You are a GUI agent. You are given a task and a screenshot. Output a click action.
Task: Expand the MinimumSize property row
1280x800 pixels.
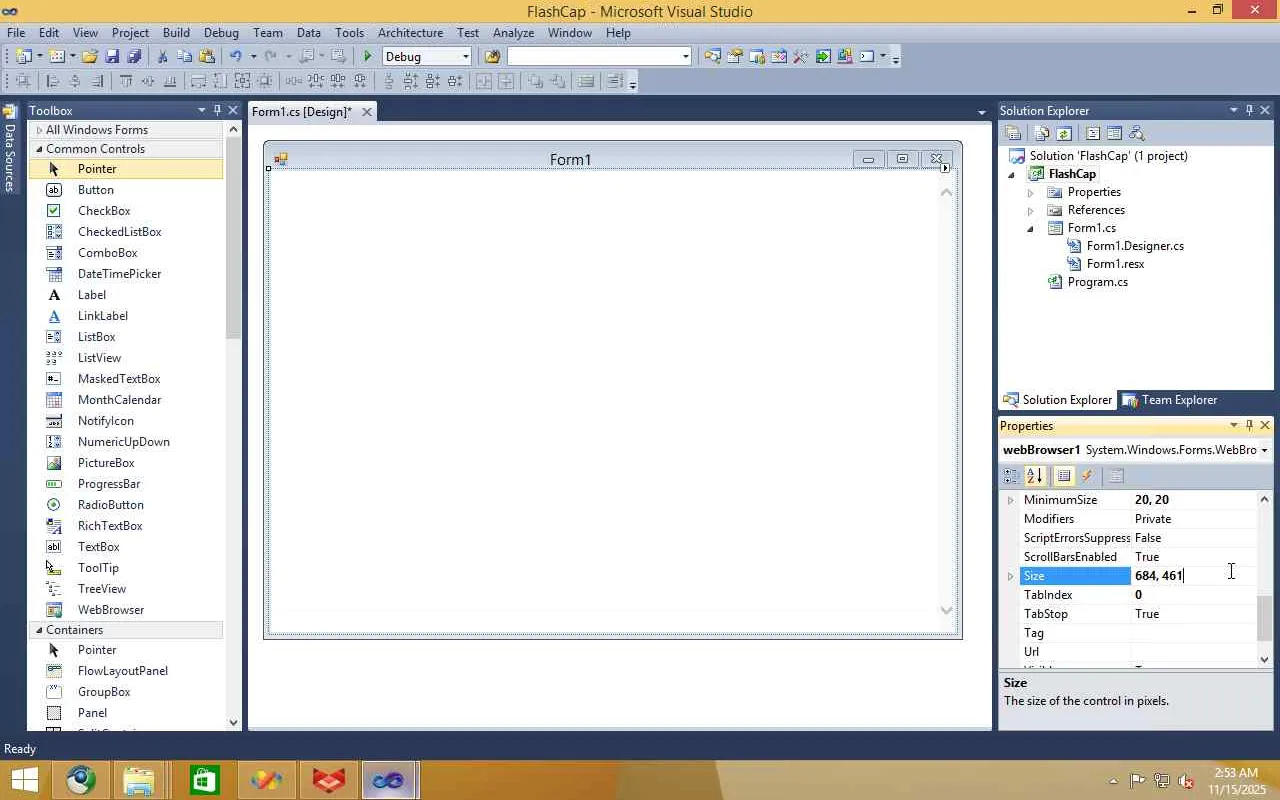[x=1010, y=500]
